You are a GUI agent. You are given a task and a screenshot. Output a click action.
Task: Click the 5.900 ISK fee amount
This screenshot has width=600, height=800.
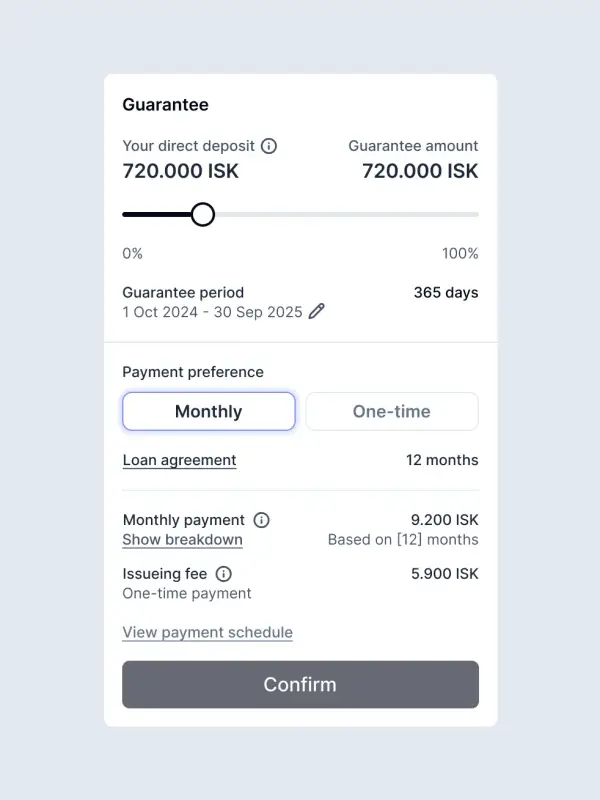click(x=445, y=574)
